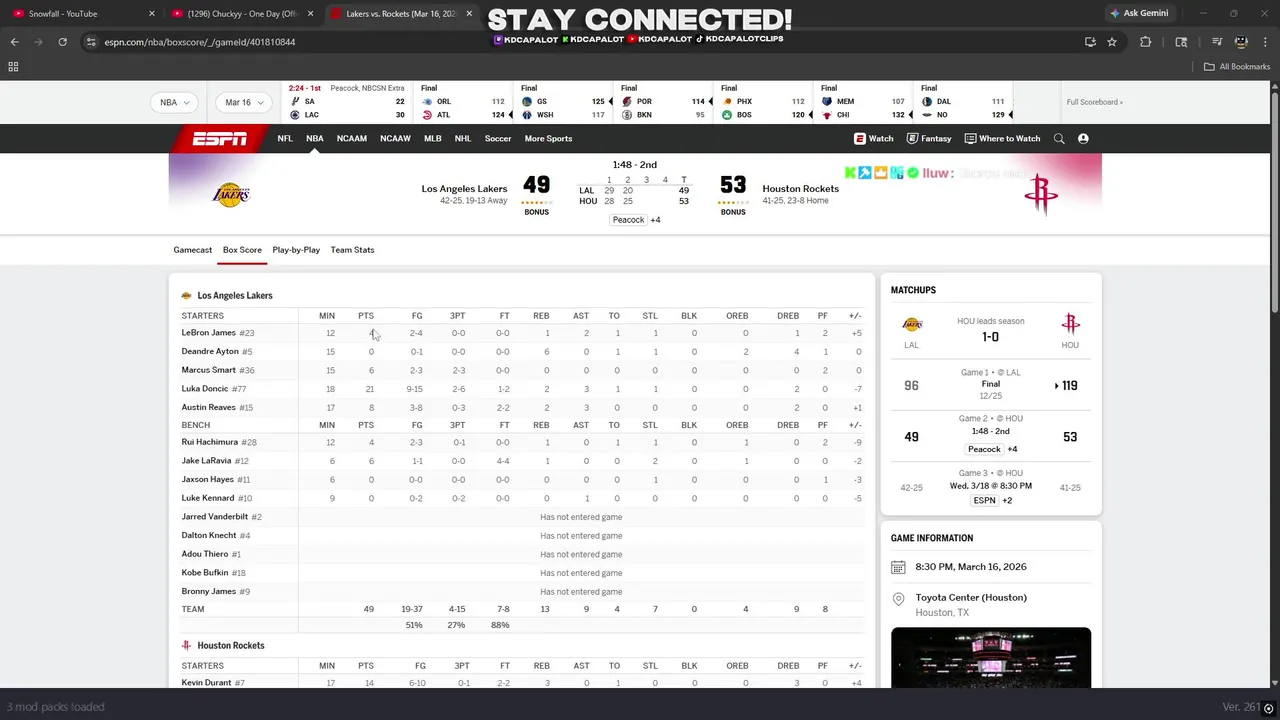Open LeBron James player link

pyautogui.click(x=208, y=333)
